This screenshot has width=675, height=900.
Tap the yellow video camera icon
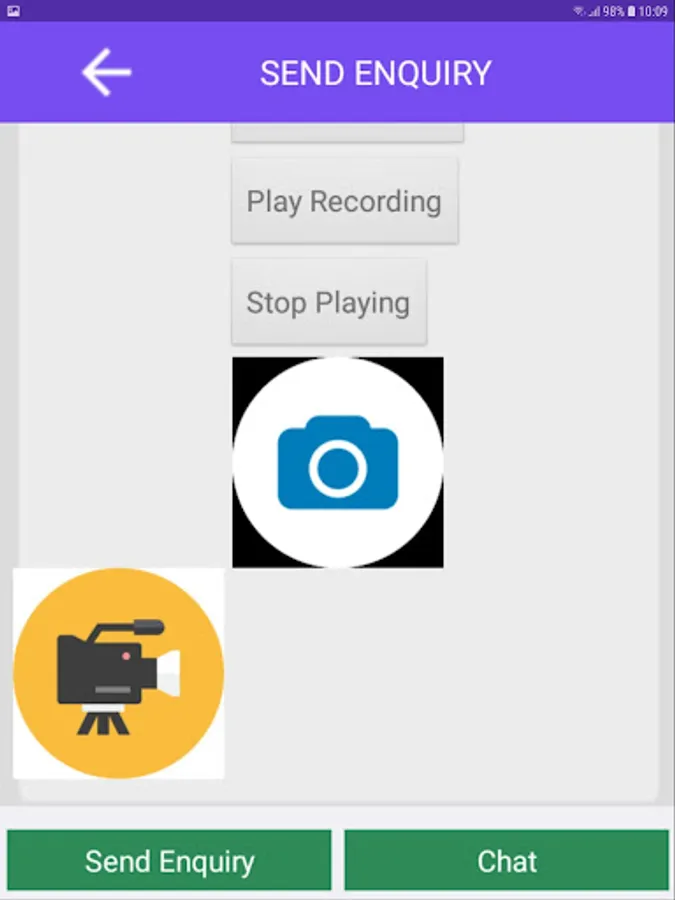(x=119, y=673)
